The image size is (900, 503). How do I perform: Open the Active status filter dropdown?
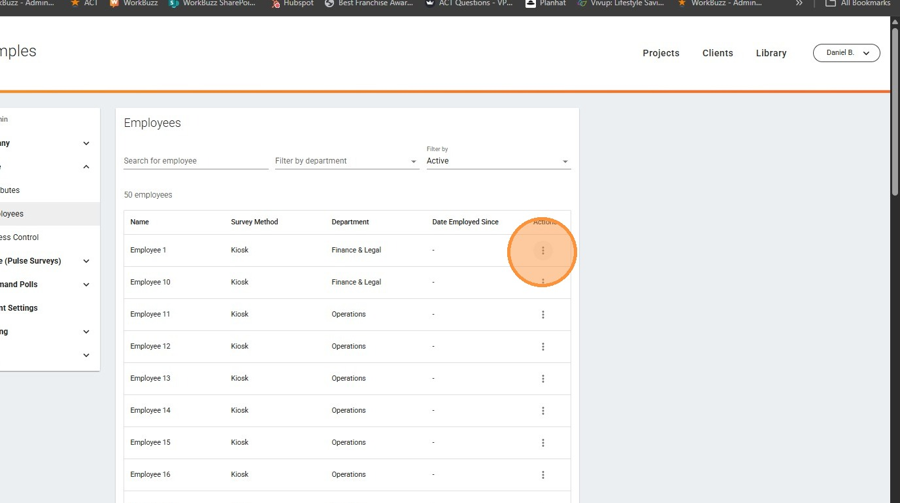coord(498,161)
